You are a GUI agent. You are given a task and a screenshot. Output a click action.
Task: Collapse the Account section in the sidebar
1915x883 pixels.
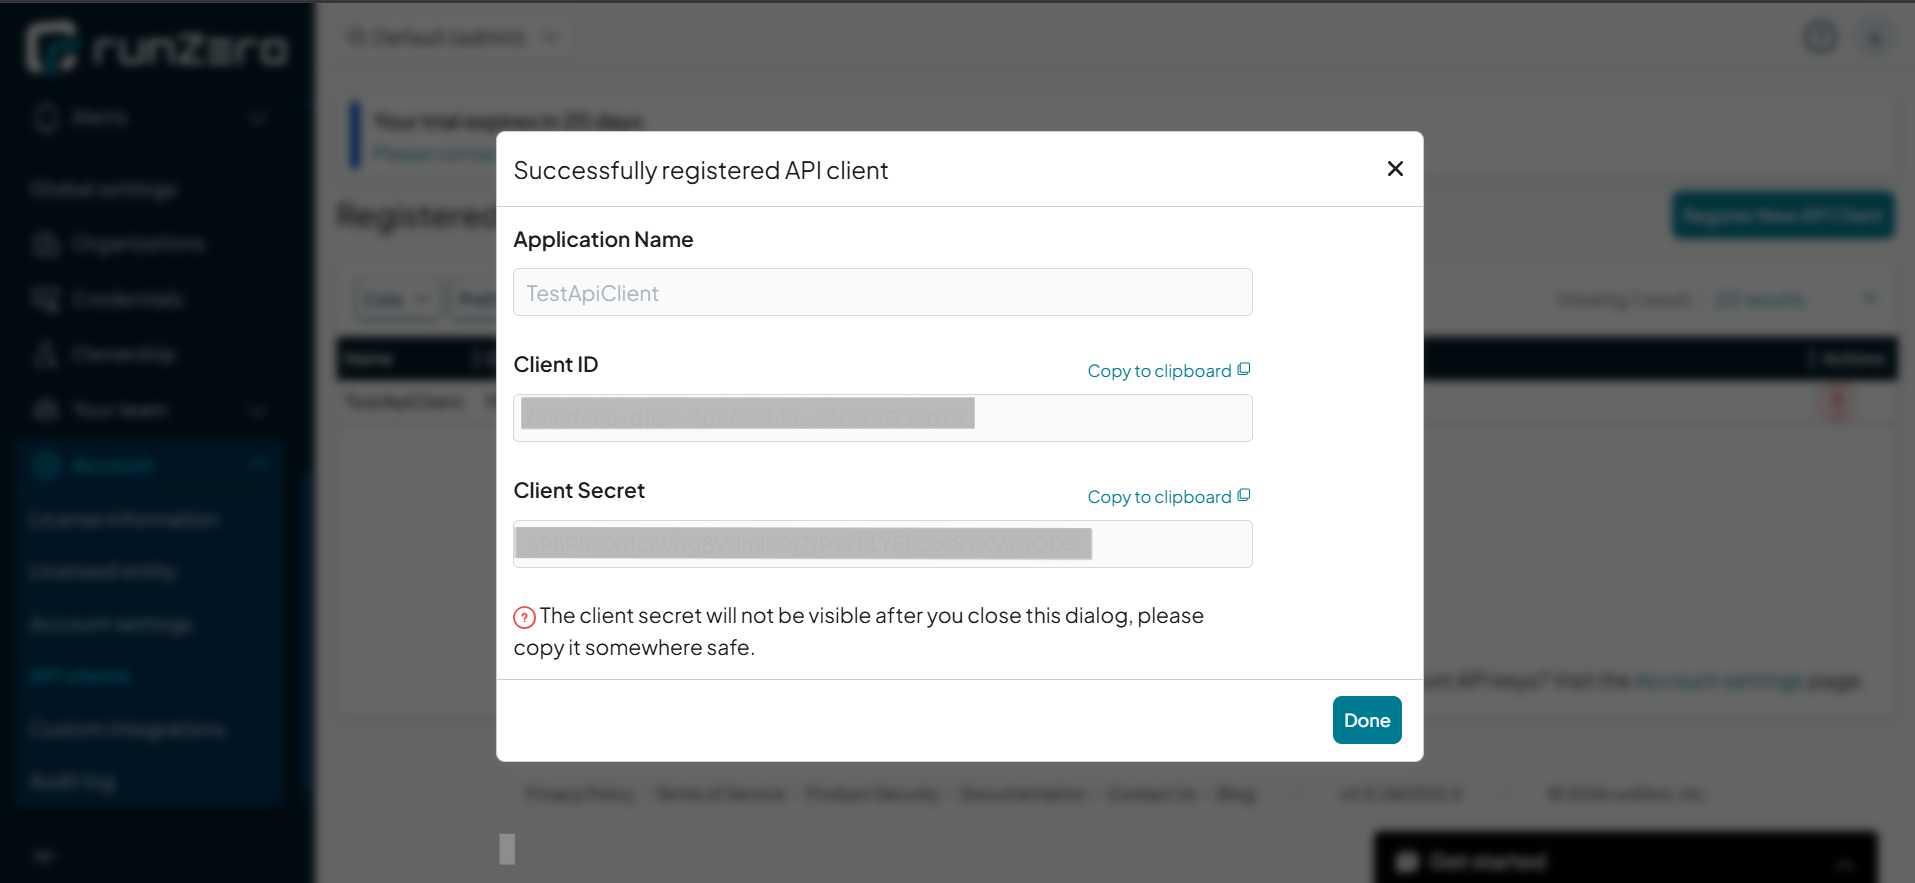[x=258, y=463]
